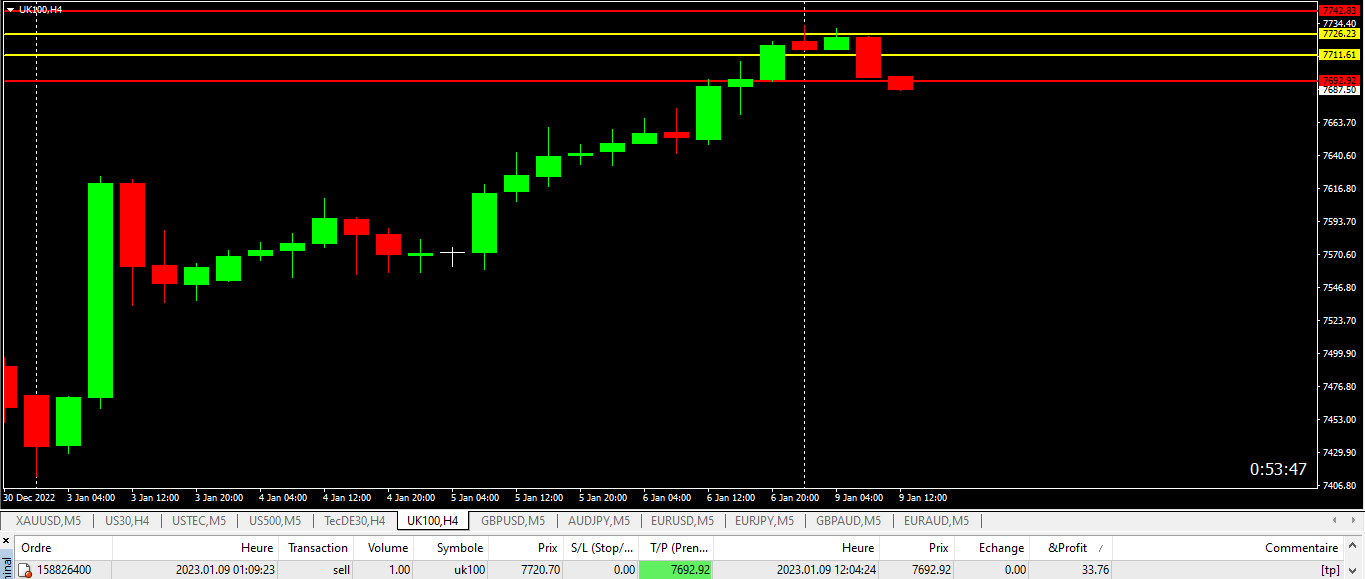Sort by the Transaction column header

click(x=318, y=548)
